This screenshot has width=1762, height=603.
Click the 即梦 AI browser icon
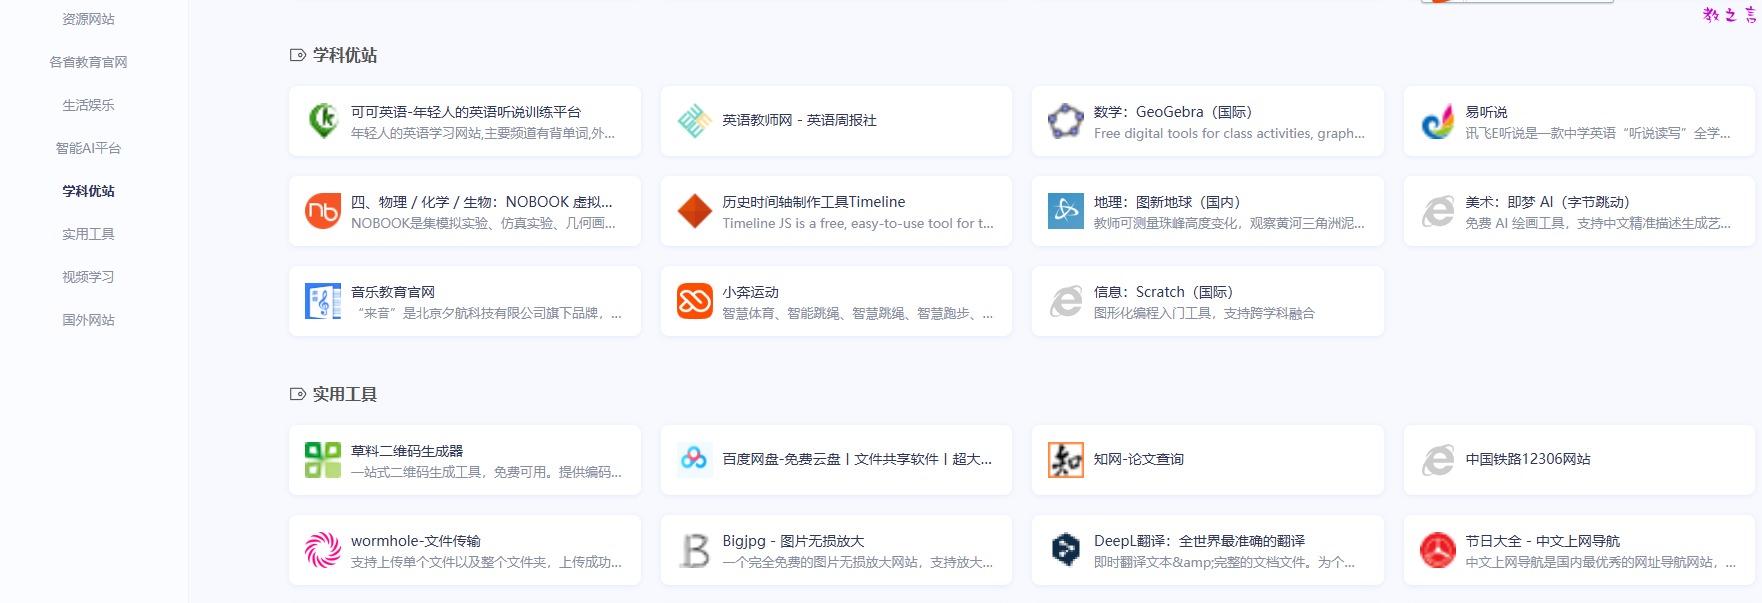pos(1438,211)
